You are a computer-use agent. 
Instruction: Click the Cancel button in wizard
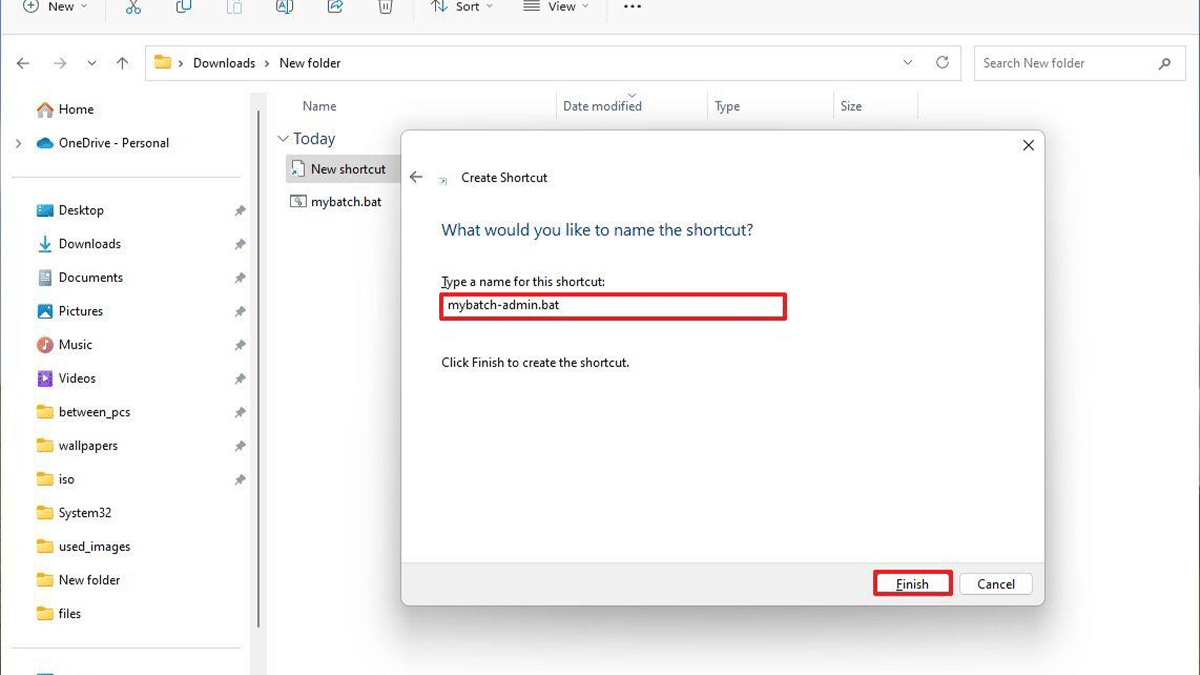point(996,584)
